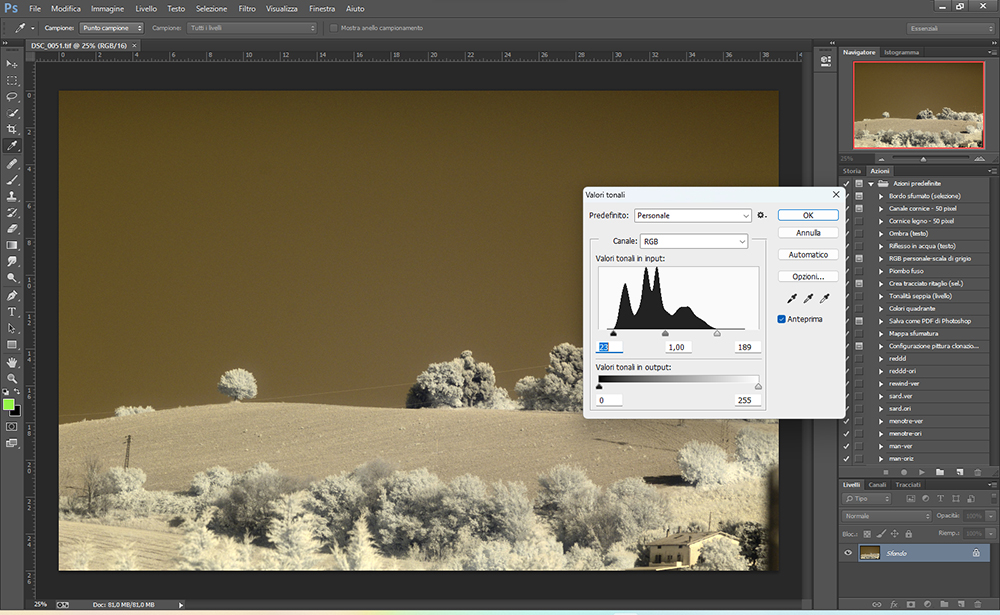The height and width of the screenshot is (615, 1000).
Task: Open the Canale RGB dropdown
Action: coord(693,241)
